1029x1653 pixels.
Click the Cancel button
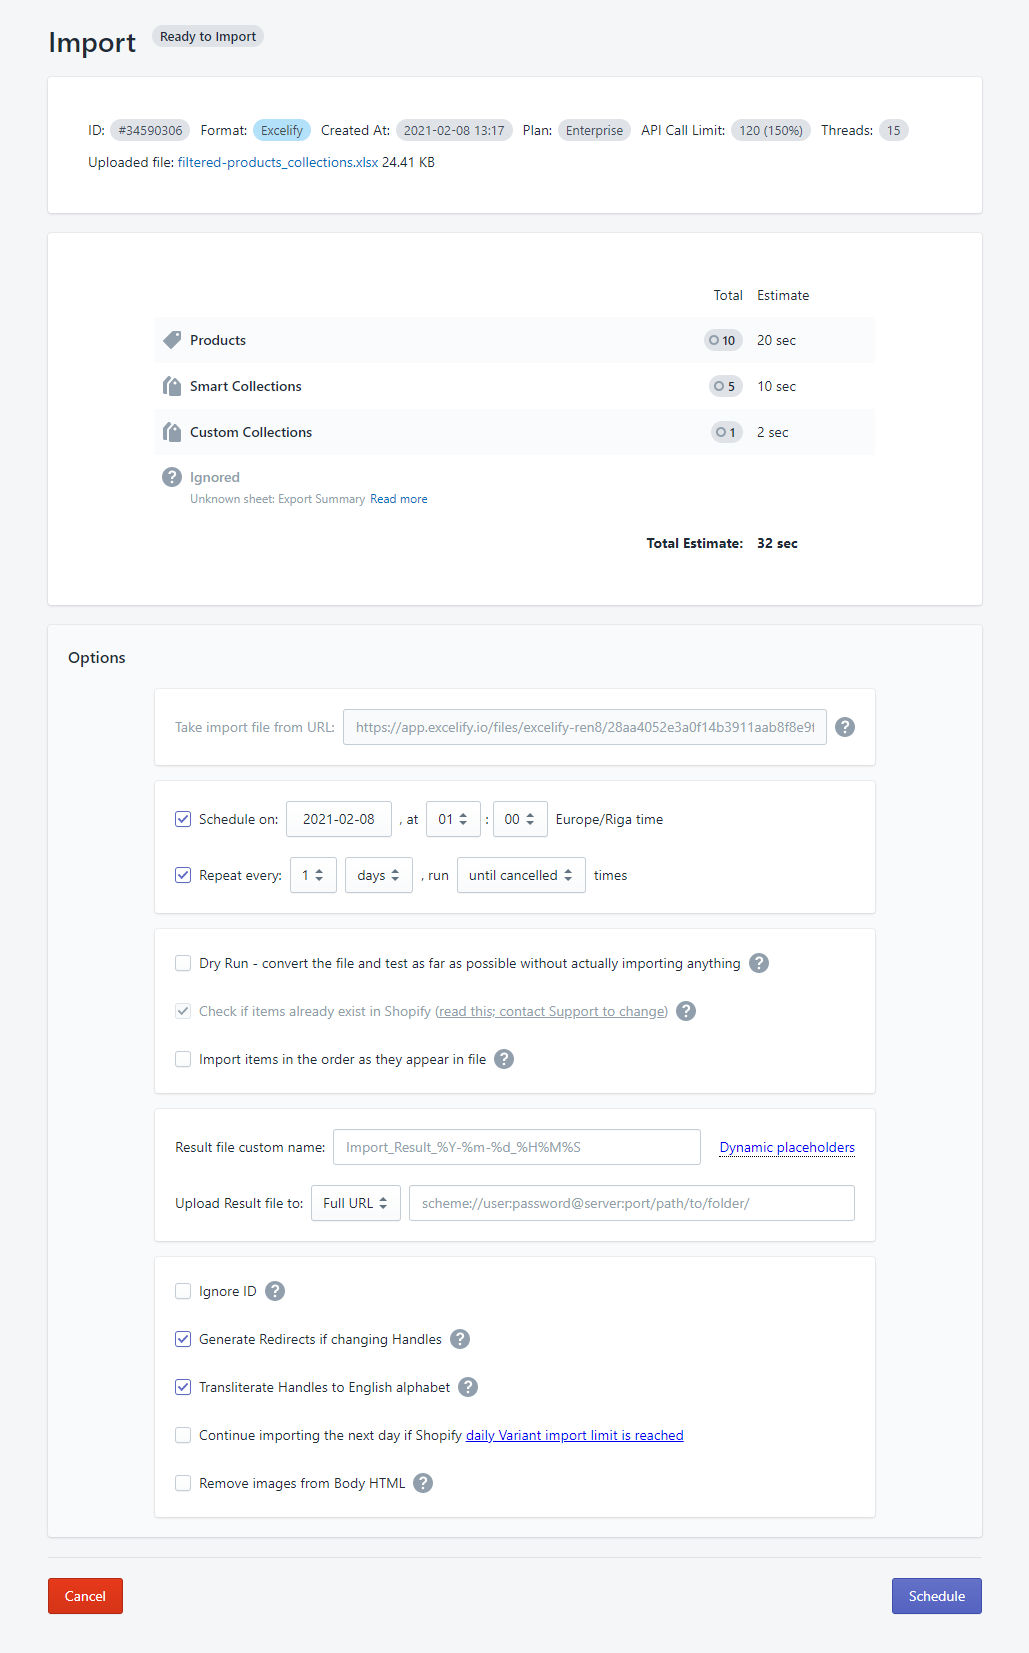(85, 1596)
